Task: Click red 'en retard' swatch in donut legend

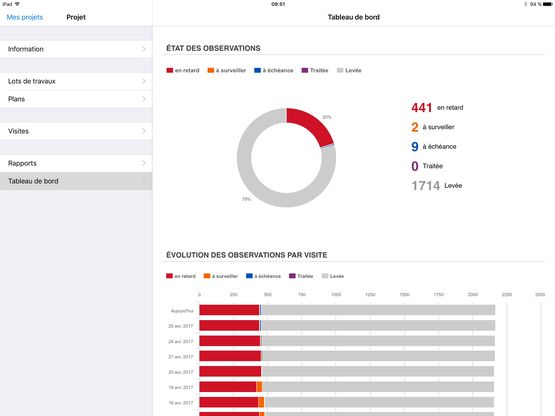Action: tap(170, 70)
